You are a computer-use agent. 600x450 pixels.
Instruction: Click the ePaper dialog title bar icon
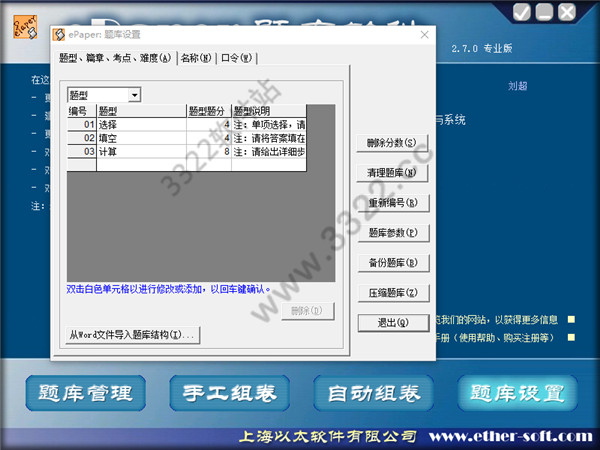coord(59,35)
